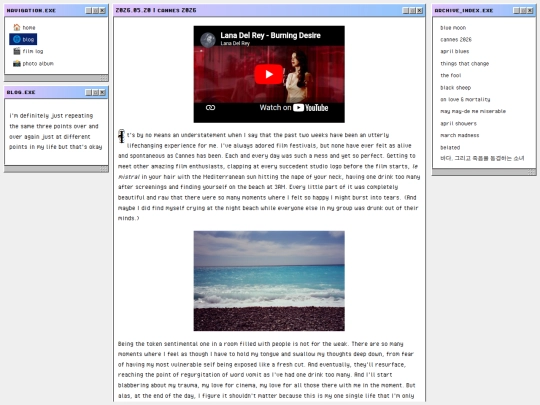Click the archive_index.exe title bar text
This screenshot has height=405, width=540.
tap(464, 11)
